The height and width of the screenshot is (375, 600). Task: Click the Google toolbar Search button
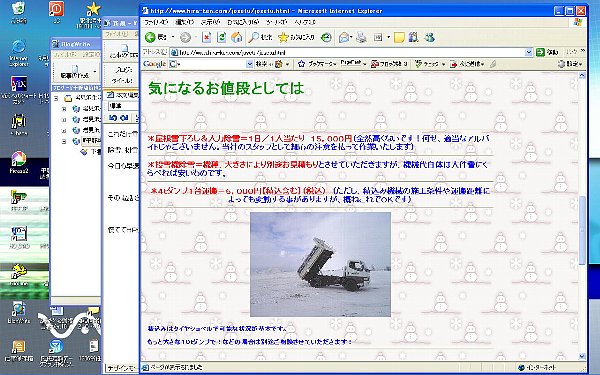[x=261, y=64]
